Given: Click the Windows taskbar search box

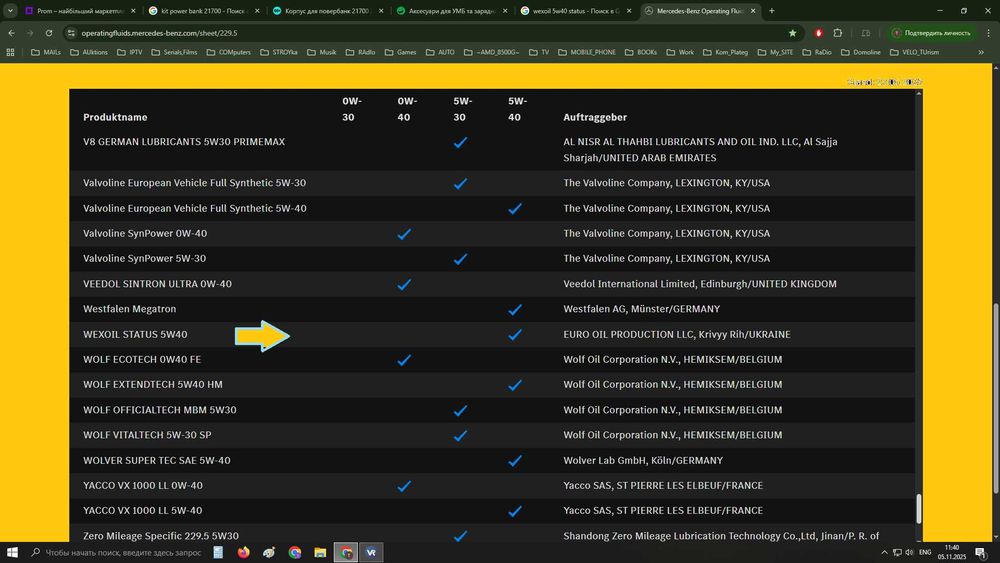Looking at the screenshot, I should point(117,552).
